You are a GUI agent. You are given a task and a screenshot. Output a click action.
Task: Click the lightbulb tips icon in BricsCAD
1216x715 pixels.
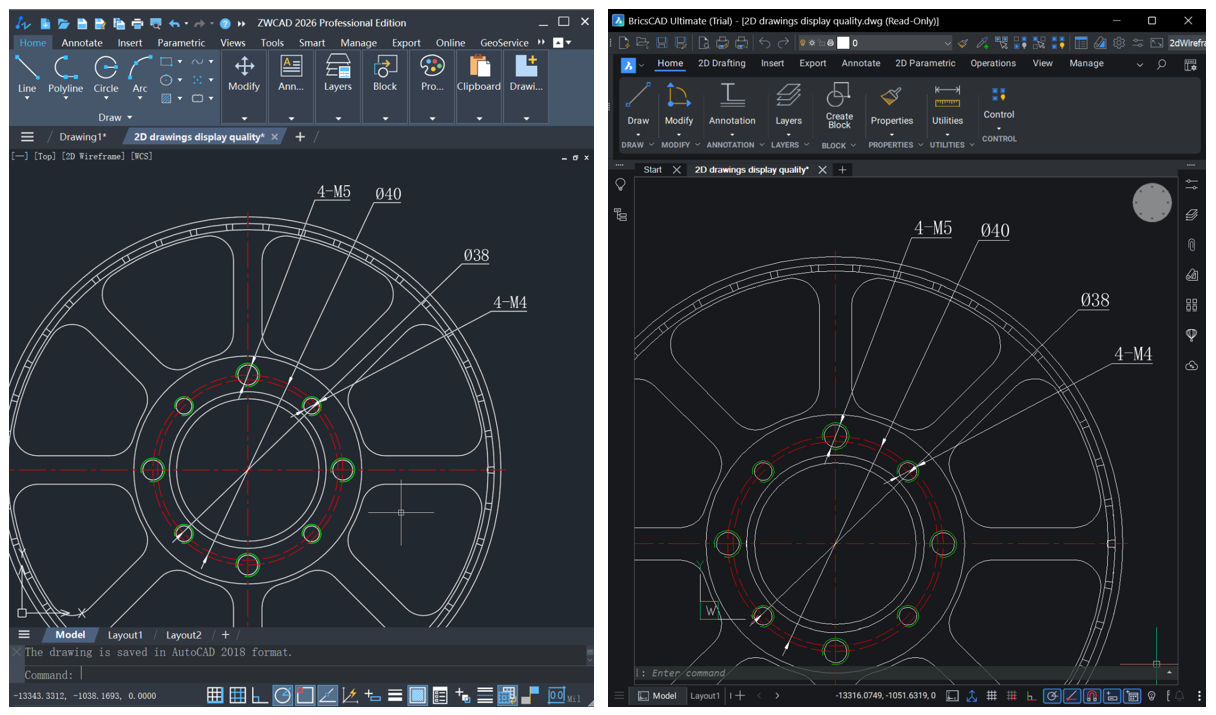pos(620,185)
